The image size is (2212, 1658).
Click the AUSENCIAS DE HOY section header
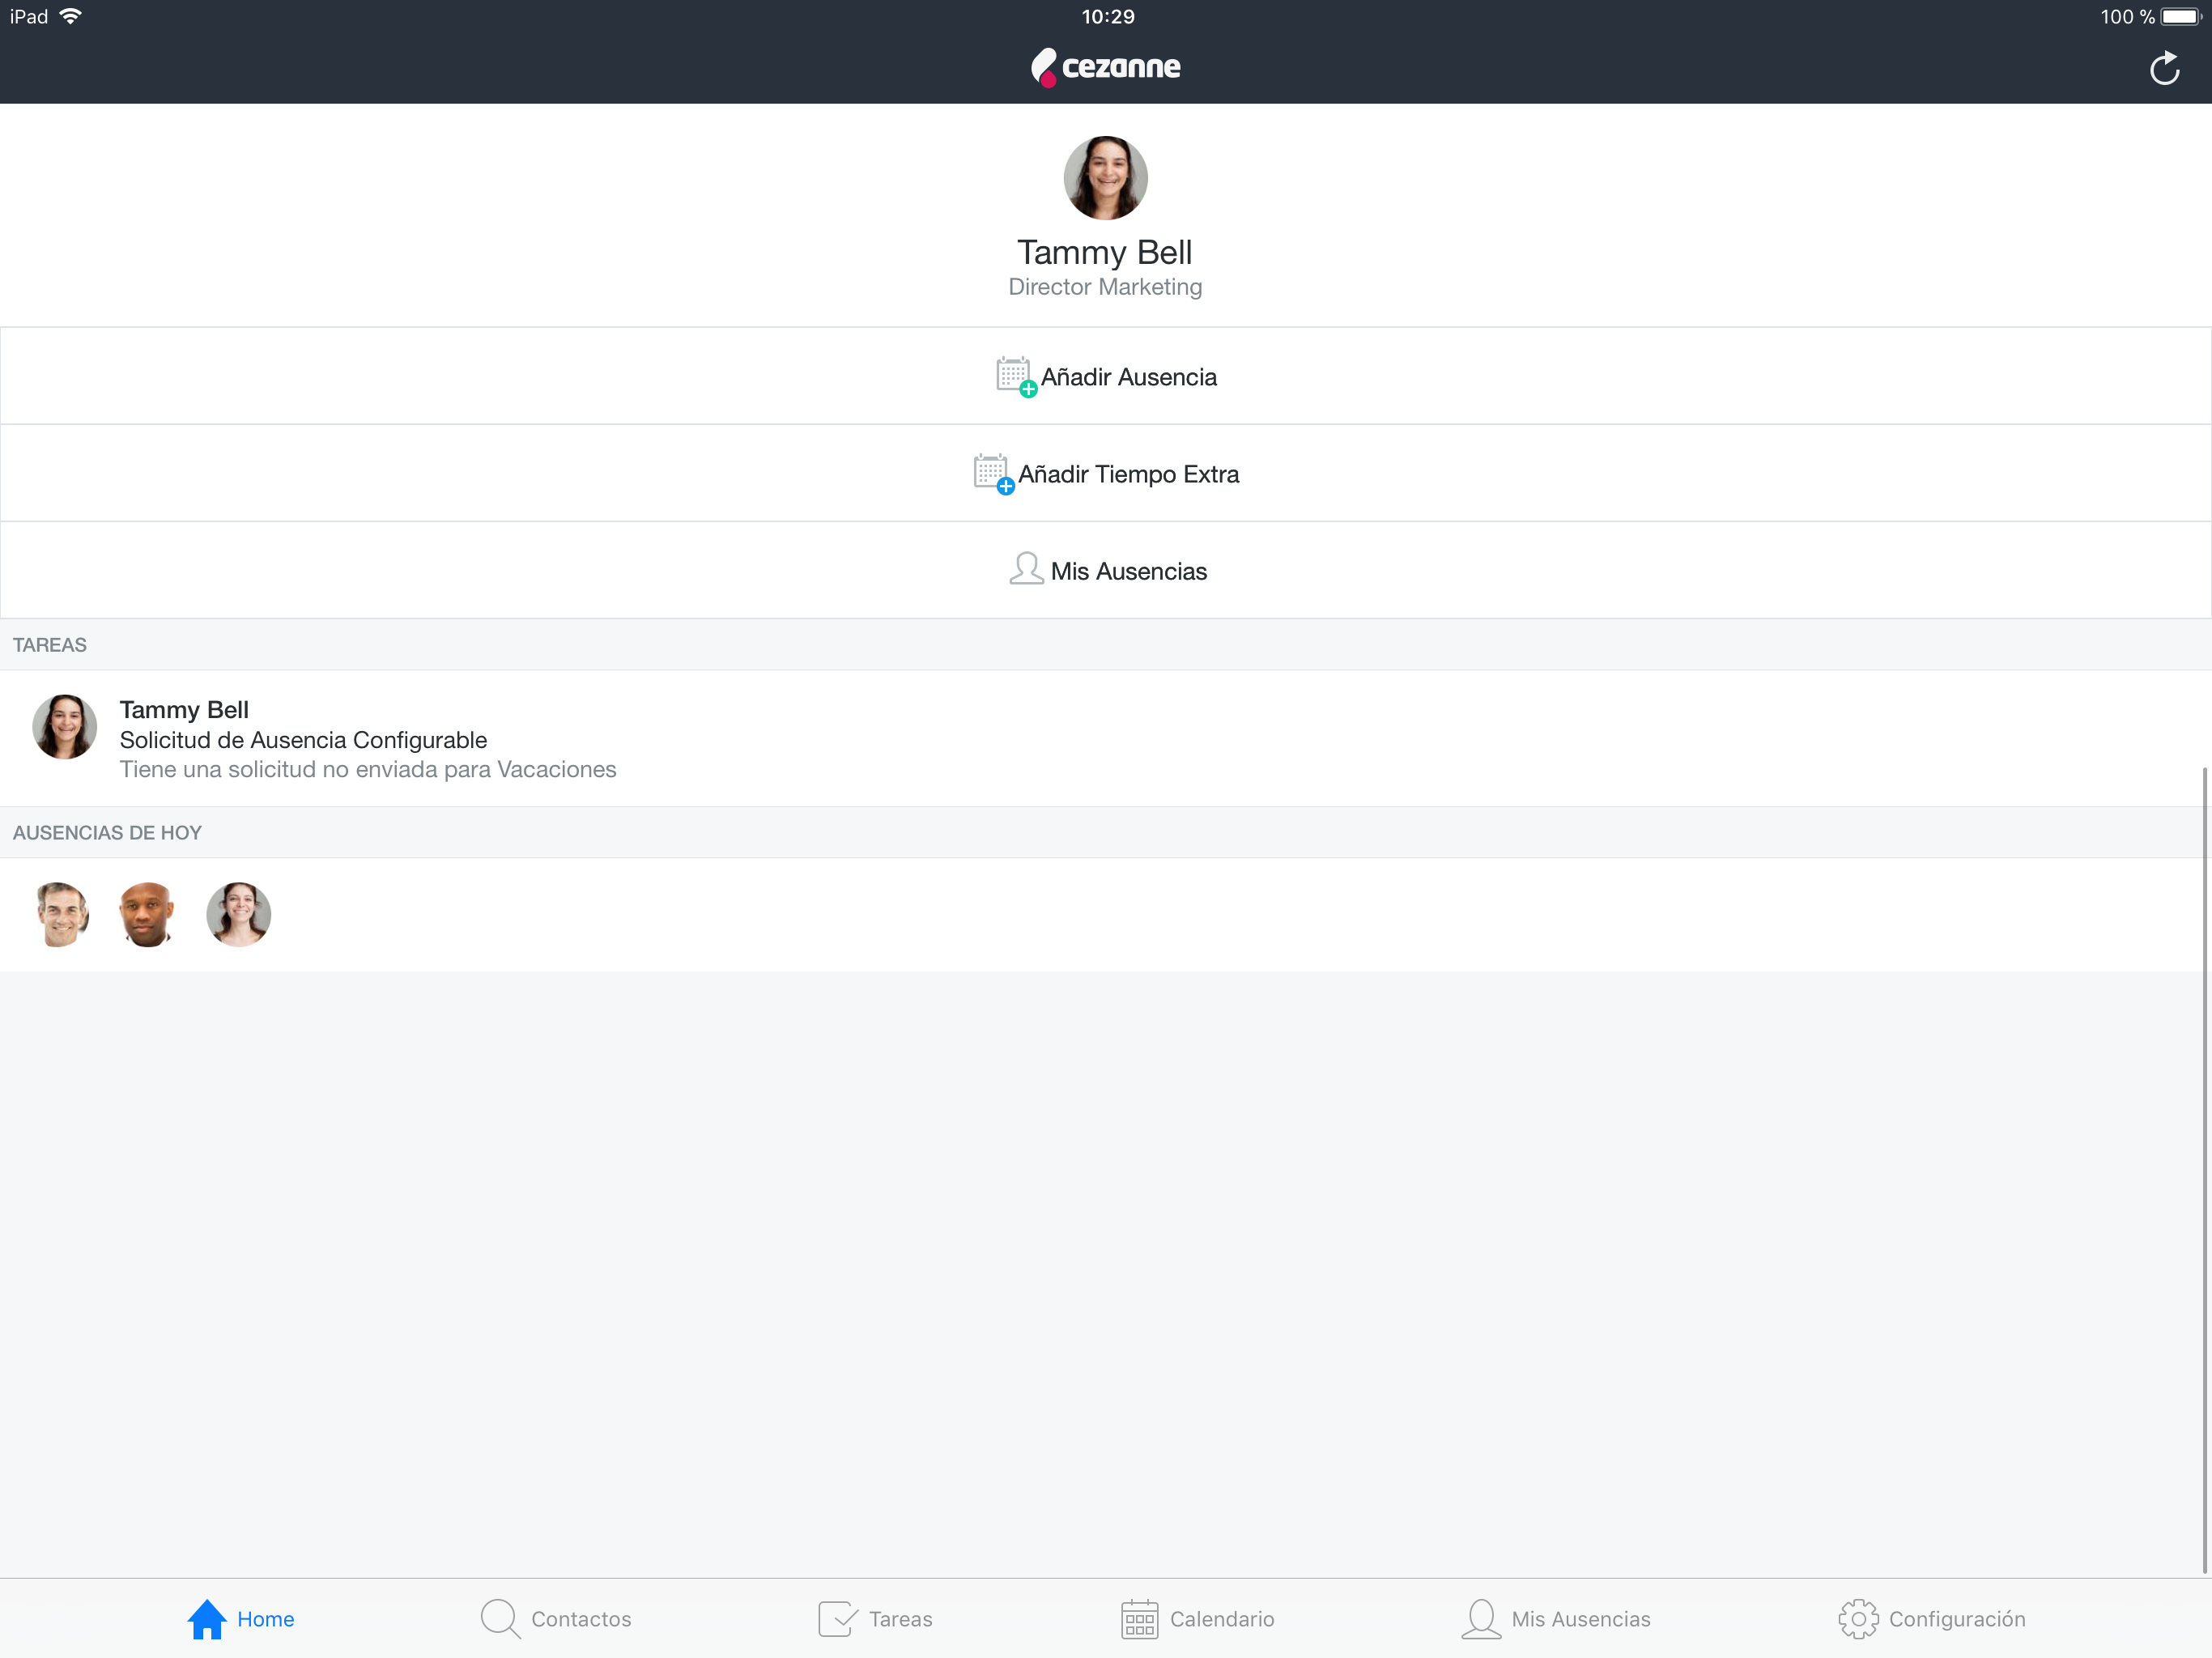[107, 833]
